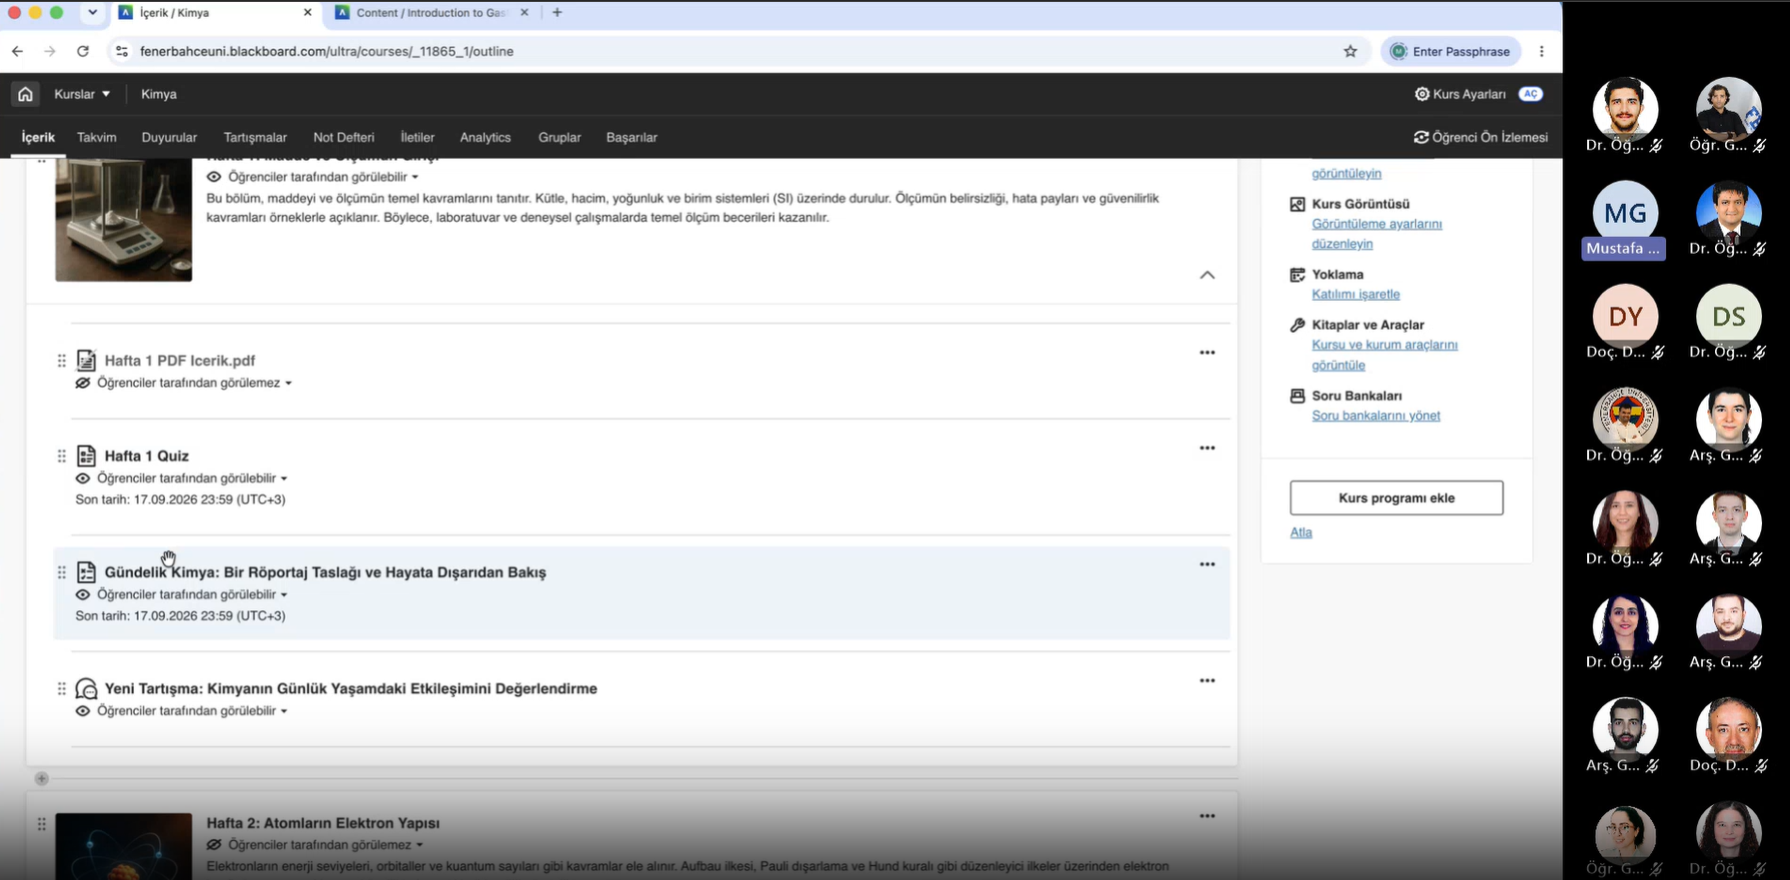The image size is (1790, 880).
Task: Toggle hidden-eye icon for Hafta 2 module
Action: click(x=214, y=845)
